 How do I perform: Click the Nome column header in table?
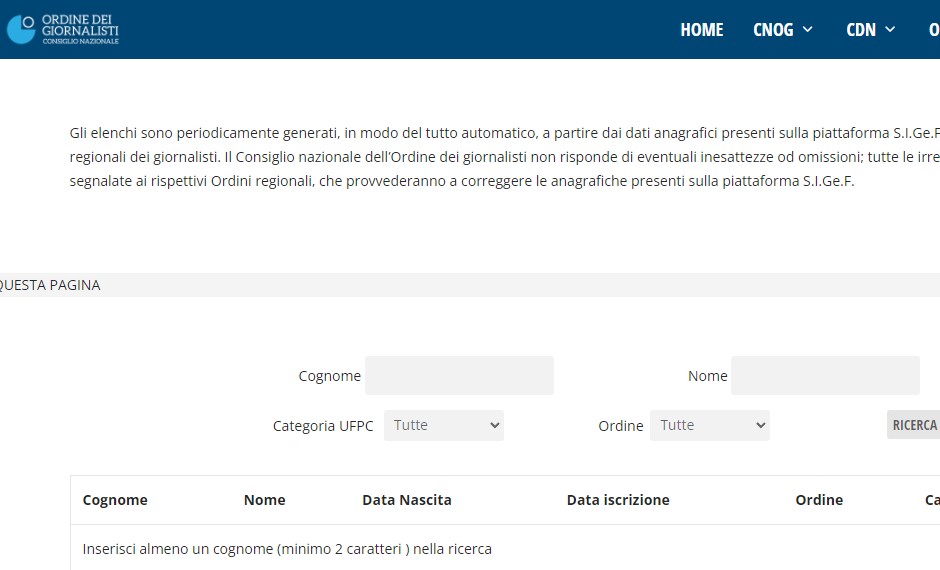pos(264,500)
